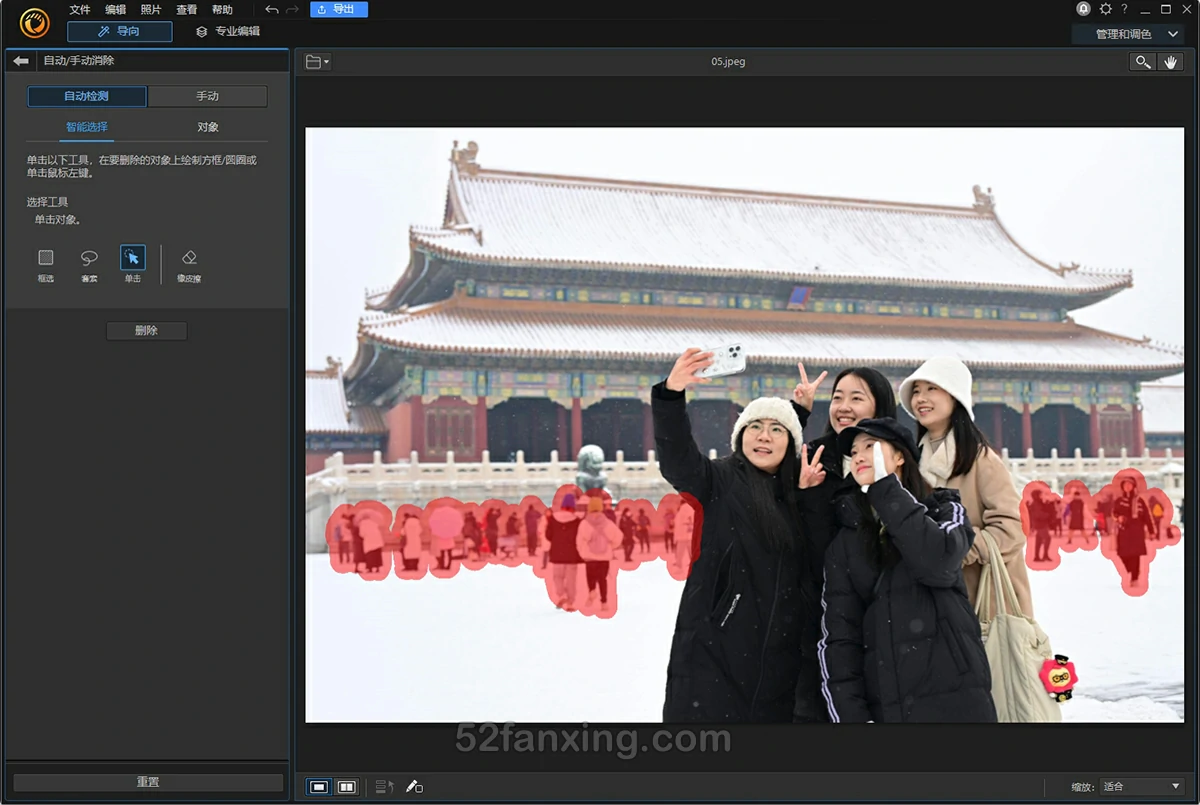
Task: Click the PhotoDirector logo icon
Action: 35,22
